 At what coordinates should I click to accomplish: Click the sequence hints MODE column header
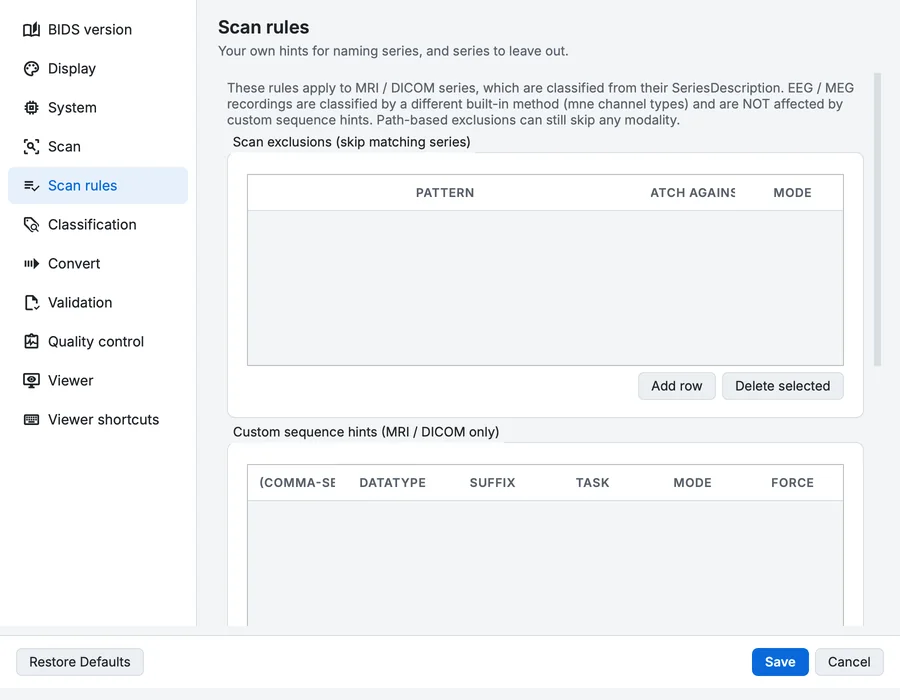tap(692, 483)
